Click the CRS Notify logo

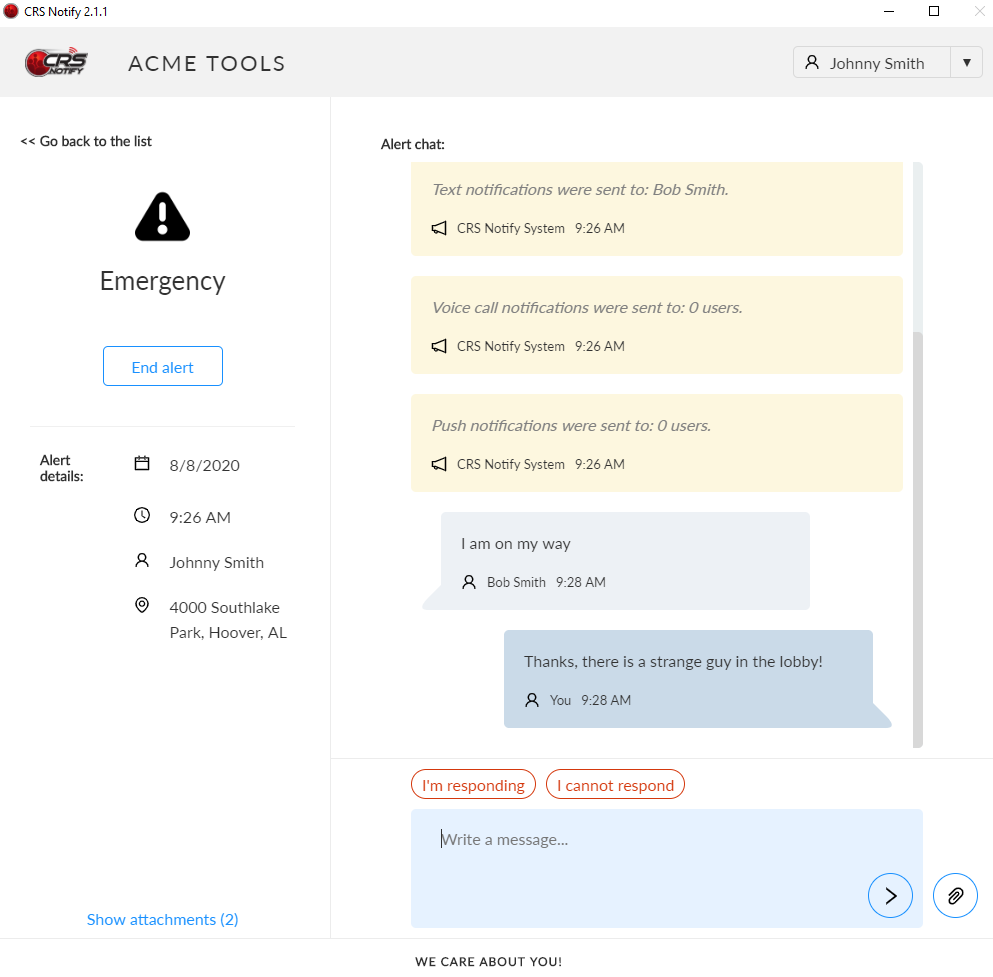(57, 63)
